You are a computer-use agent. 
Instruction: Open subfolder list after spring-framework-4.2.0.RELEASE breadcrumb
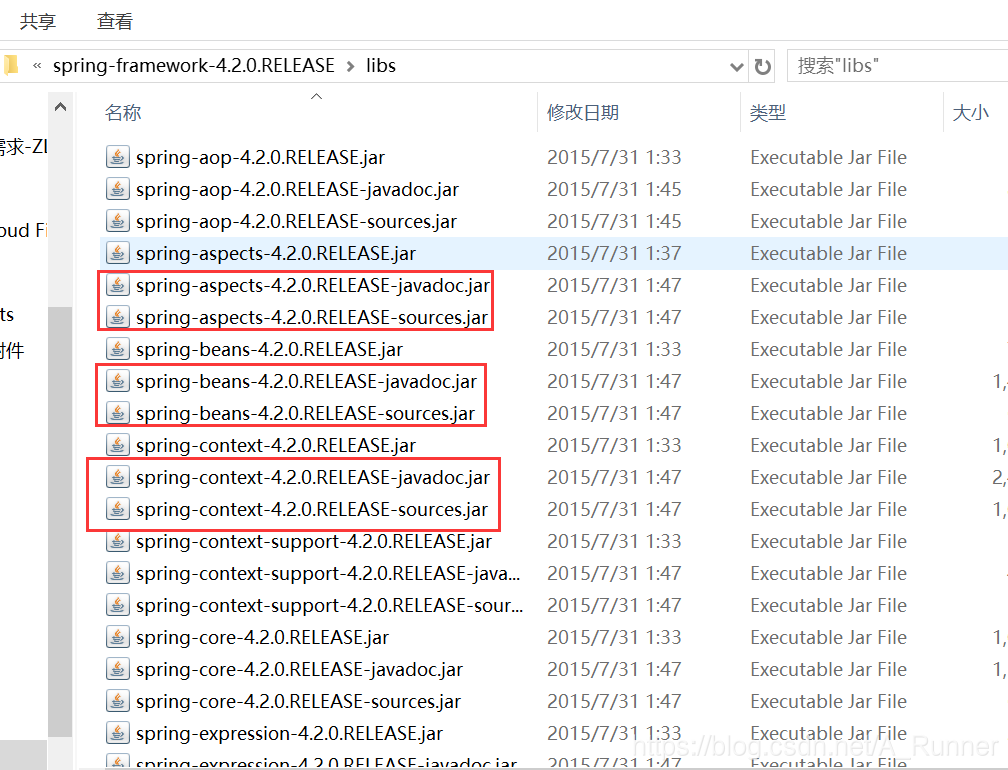click(350, 66)
